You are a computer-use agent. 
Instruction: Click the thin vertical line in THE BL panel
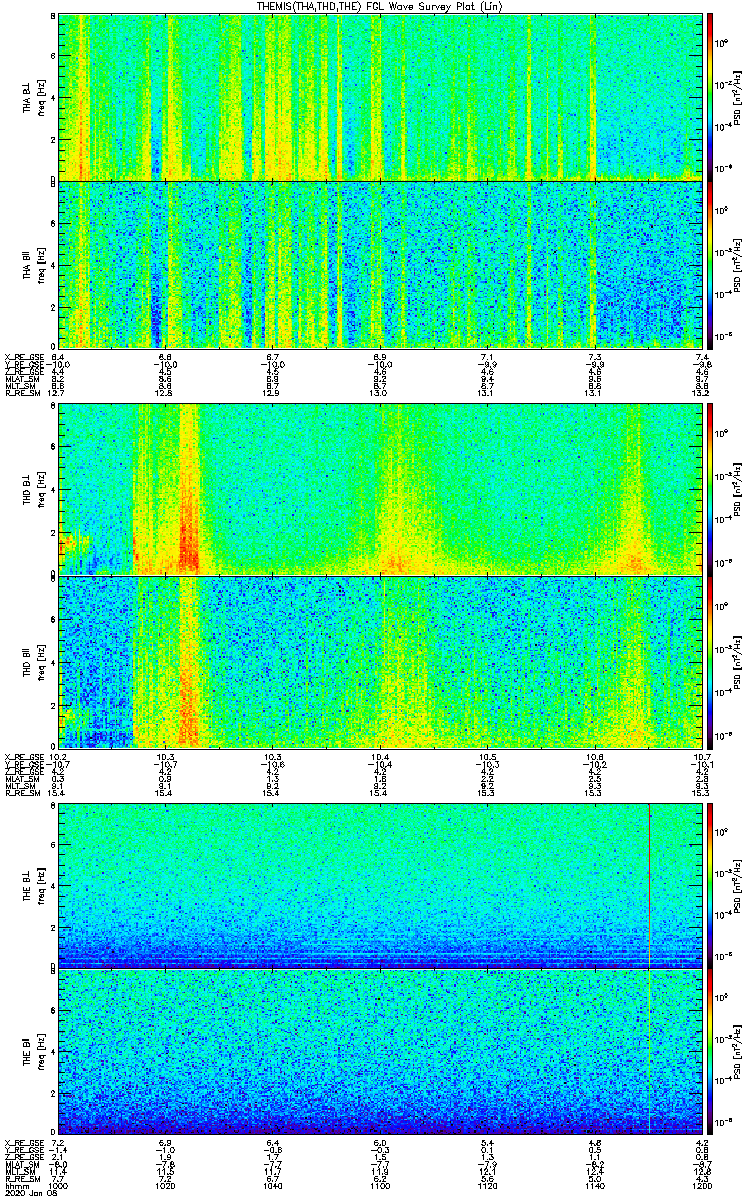[650, 880]
